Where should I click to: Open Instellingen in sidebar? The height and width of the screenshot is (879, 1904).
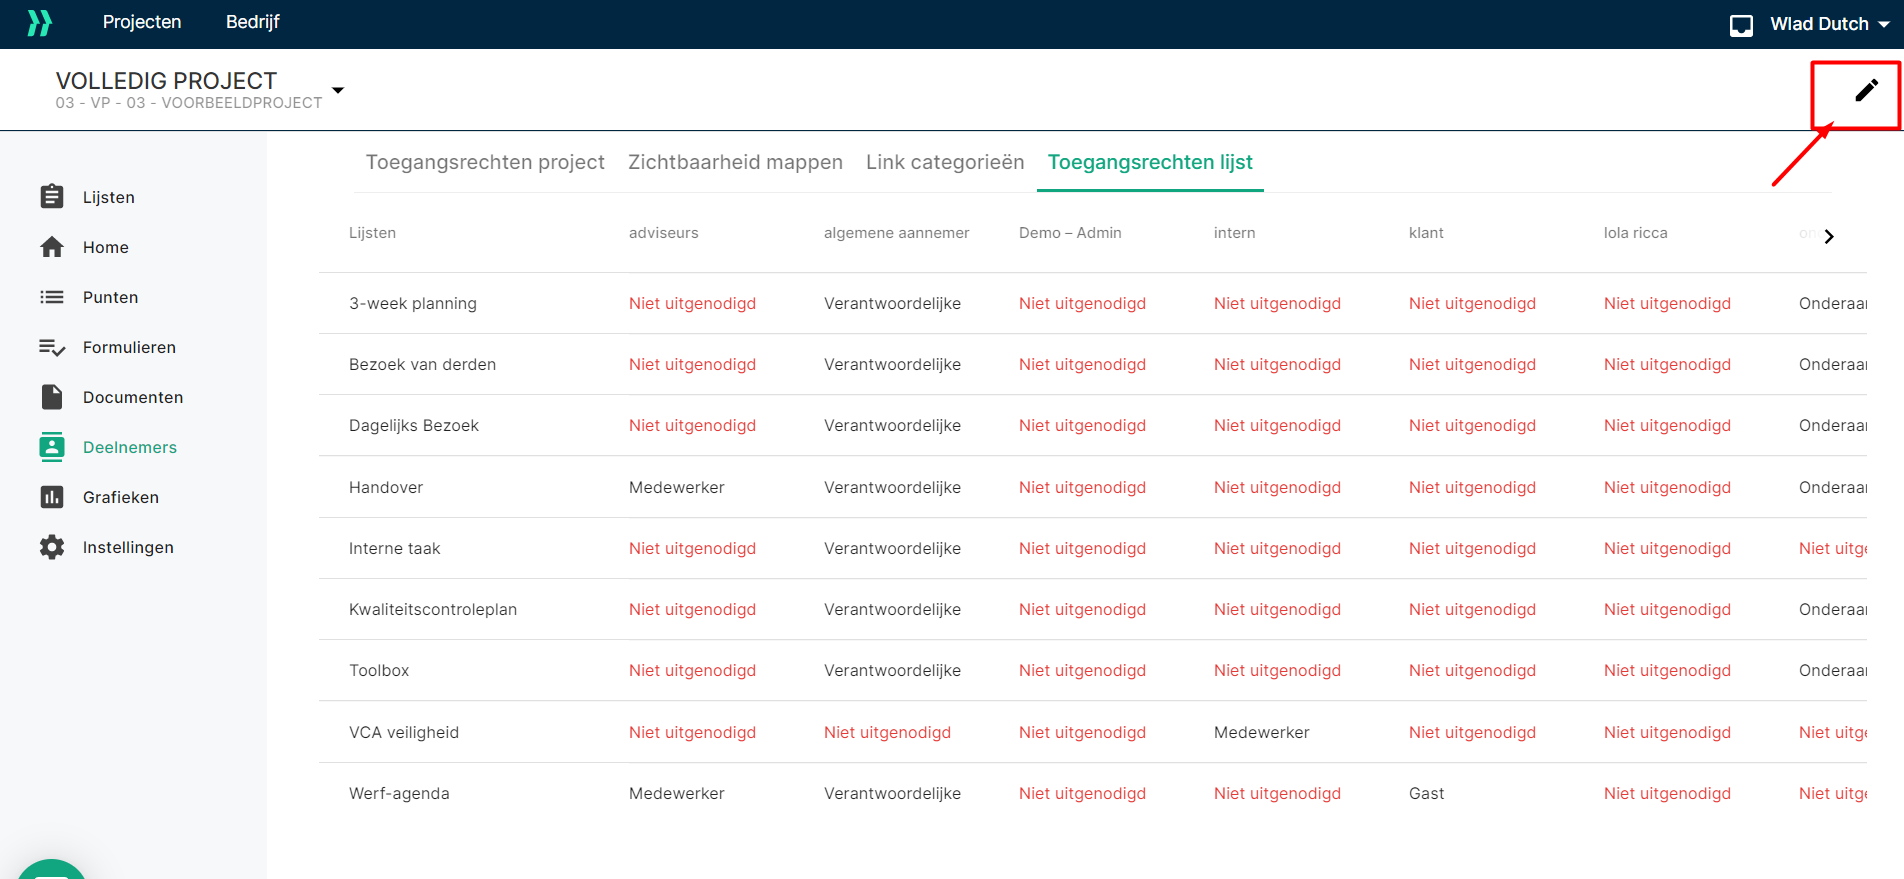click(x=128, y=547)
